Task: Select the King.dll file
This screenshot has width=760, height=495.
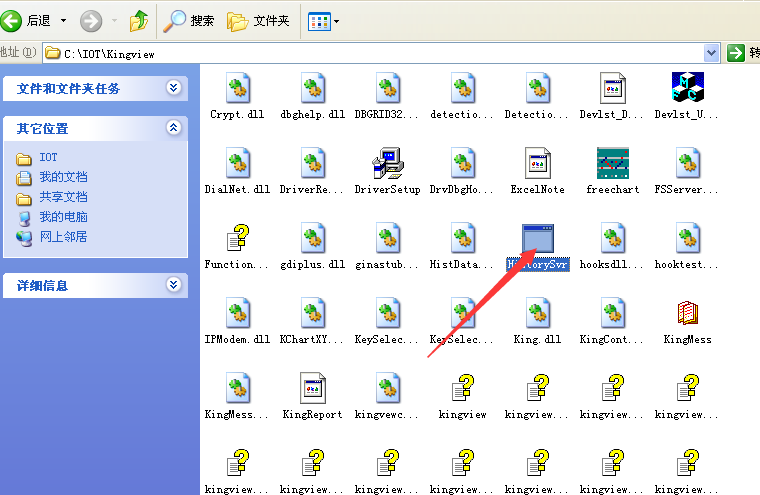Action: coord(538,313)
